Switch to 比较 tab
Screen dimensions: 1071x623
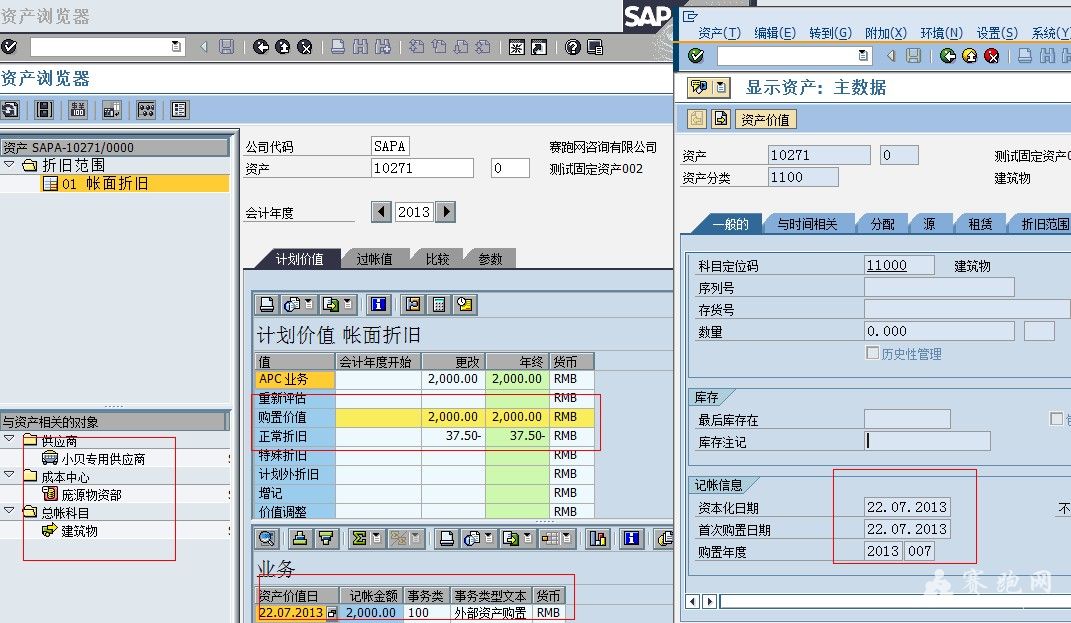437,259
